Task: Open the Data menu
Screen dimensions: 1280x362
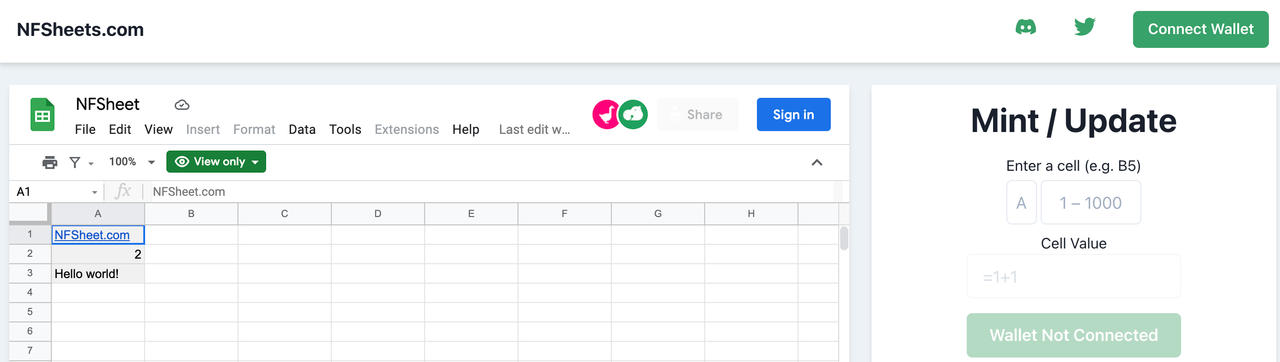Action: tap(302, 129)
